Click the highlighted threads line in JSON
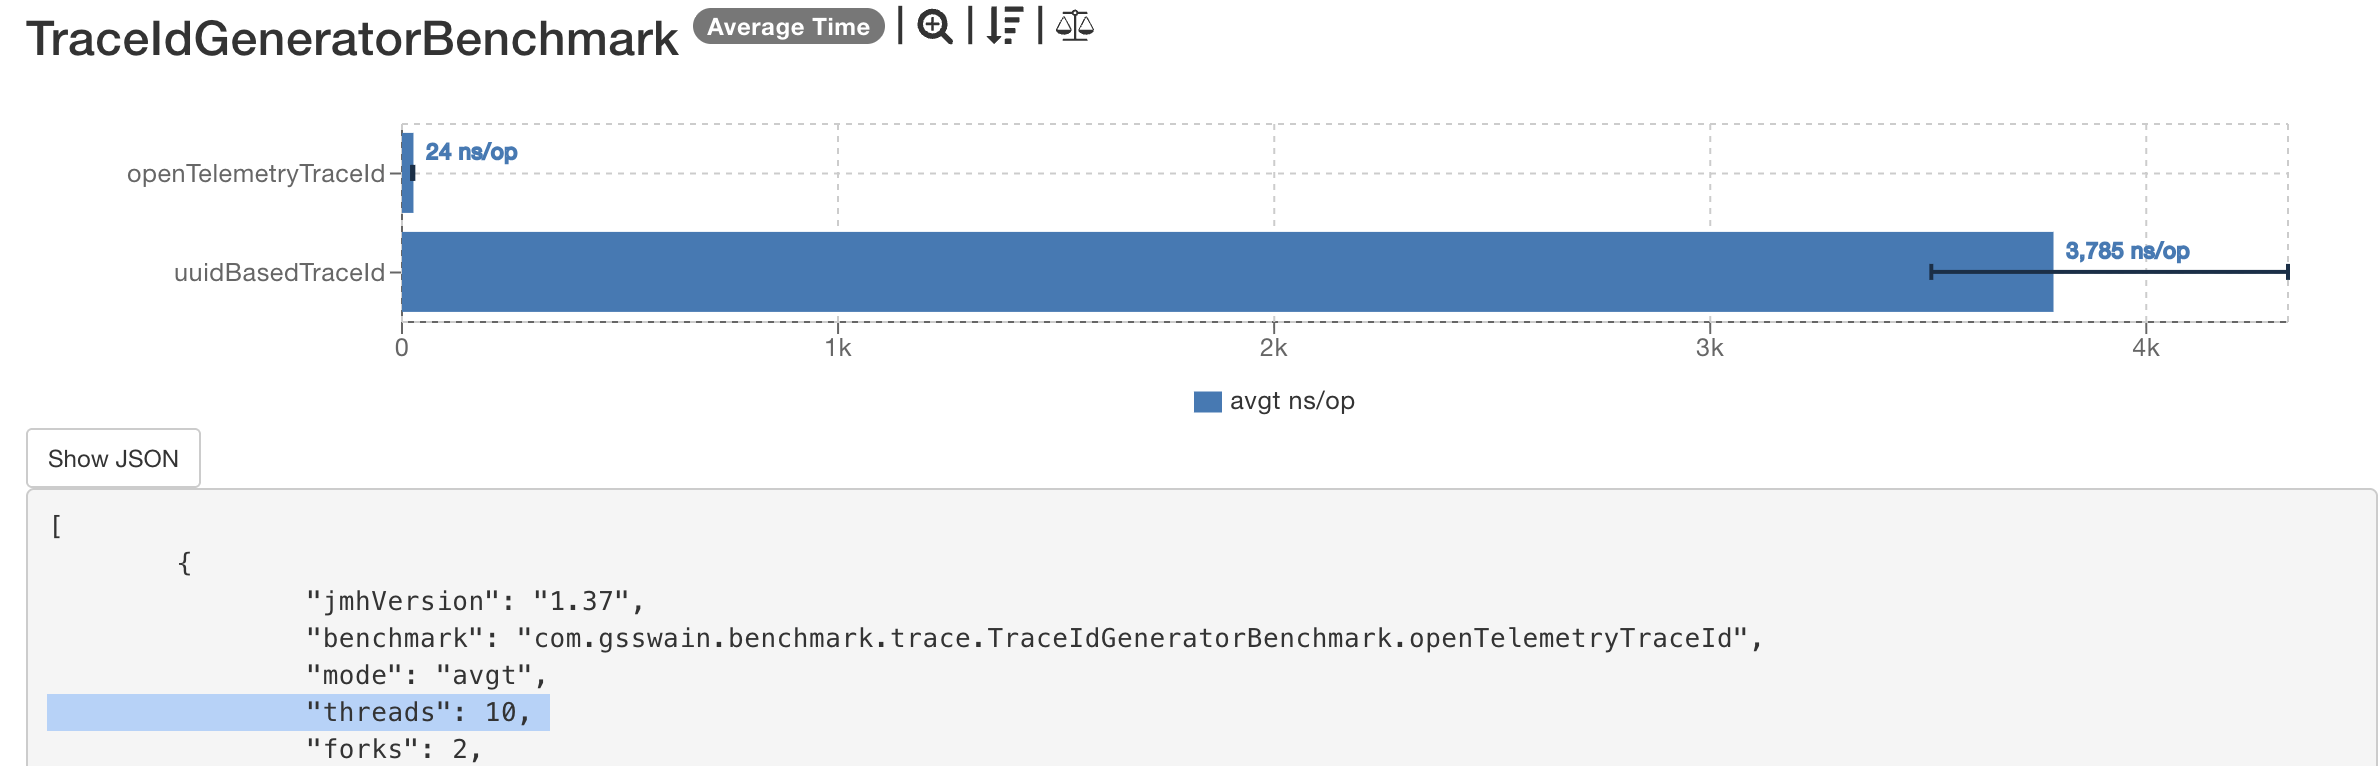The width and height of the screenshot is (2380, 766). click(417, 712)
